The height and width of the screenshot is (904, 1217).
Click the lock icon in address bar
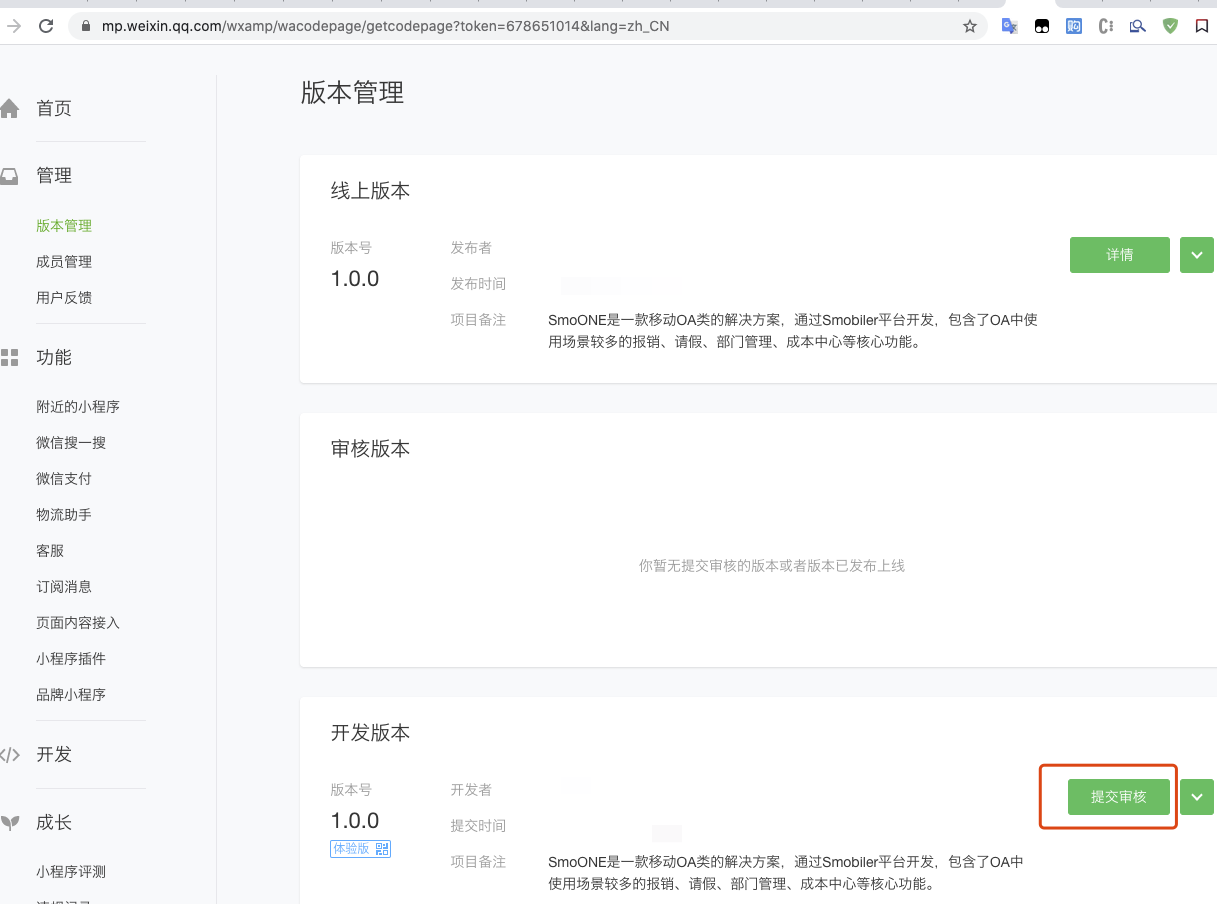pyautogui.click(x=85, y=27)
